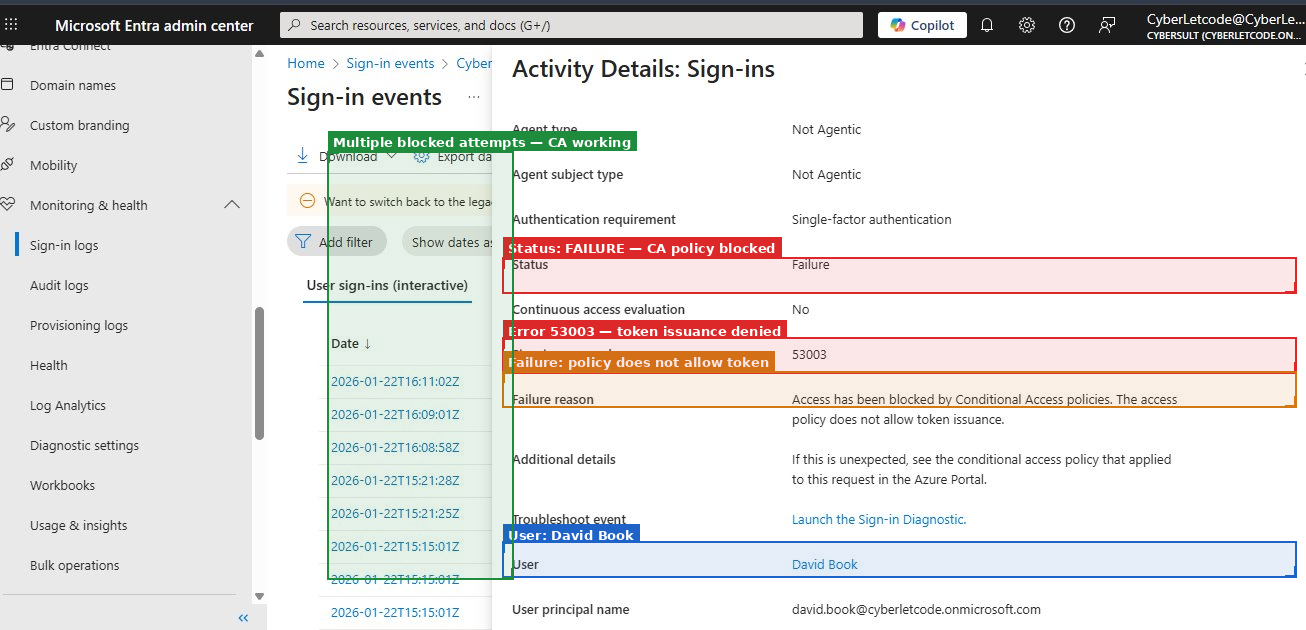Open Audit logs in sidebar

59,285
